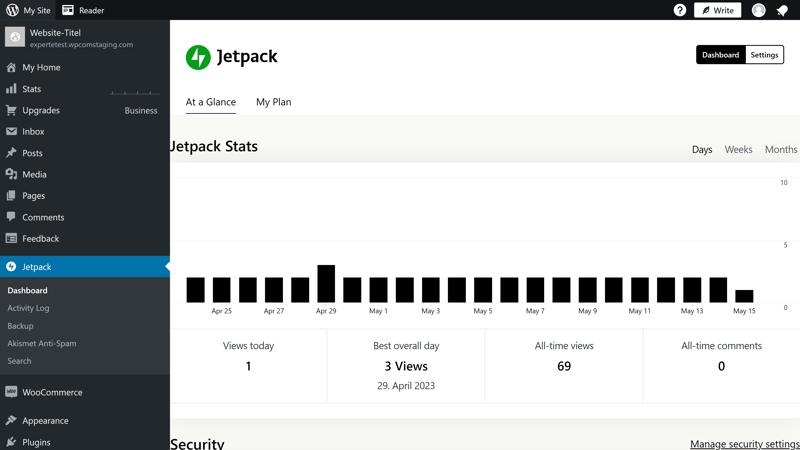Screen dimensions: 800x450
Task: Click the Apr 29 chart bar
Action: tap(326, 284)
